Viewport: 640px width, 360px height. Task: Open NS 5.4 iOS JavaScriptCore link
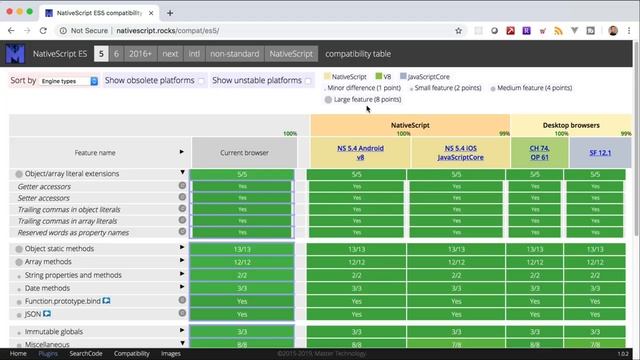tap(460, 153)
